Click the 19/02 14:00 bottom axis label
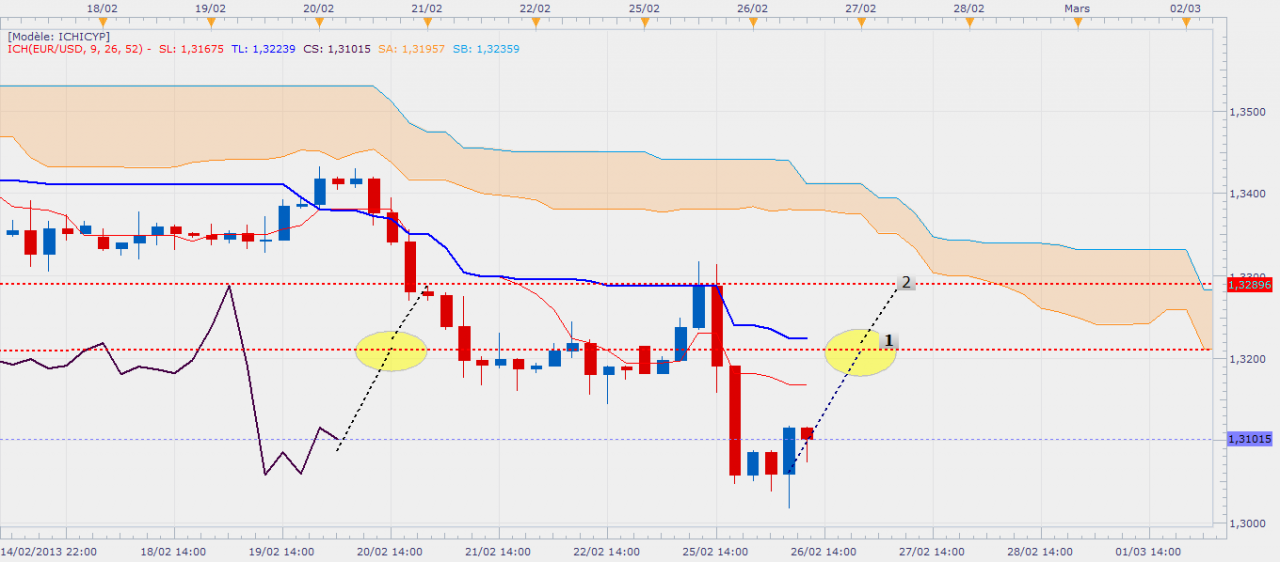The image size is (1280, 562). coord(284,551)
